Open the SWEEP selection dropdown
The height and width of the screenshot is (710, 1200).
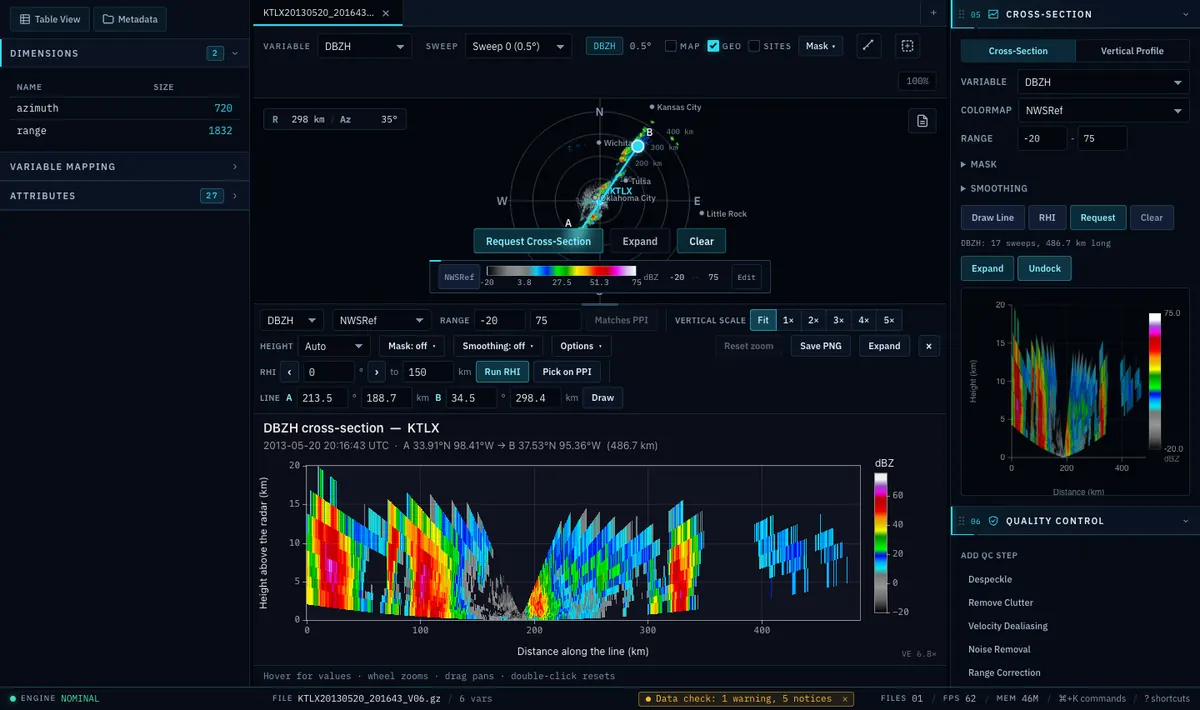click(518, 46)
